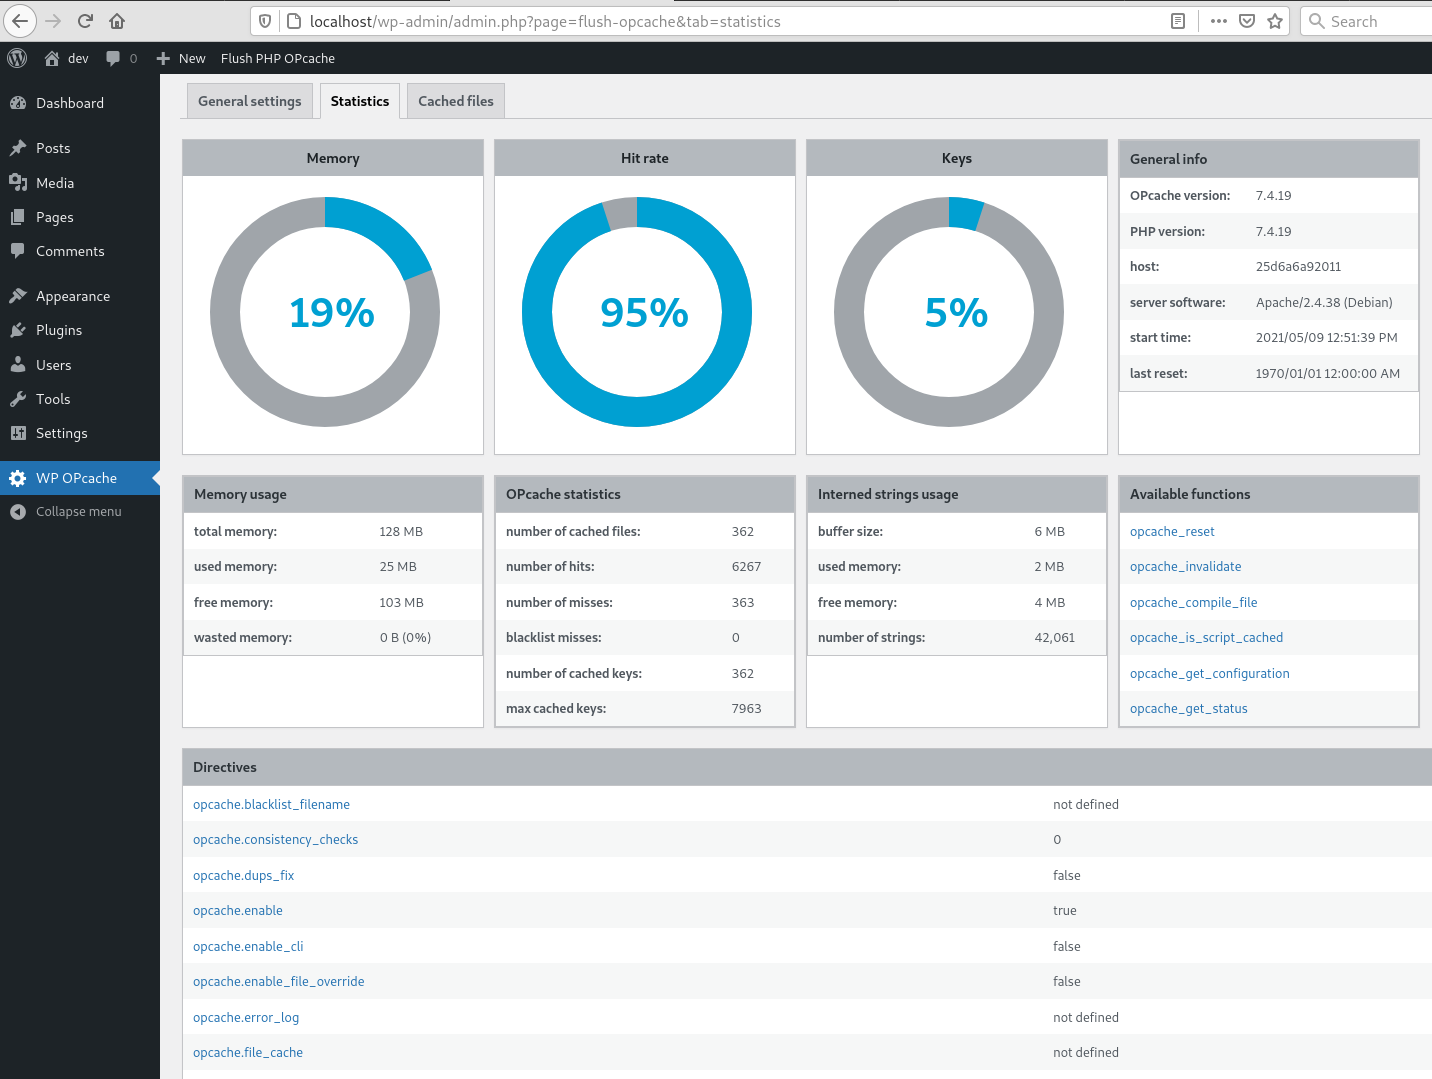Open Settings in the sidebar
Viewport: 1432px width, 1079px height.
(x=80, y=433)
